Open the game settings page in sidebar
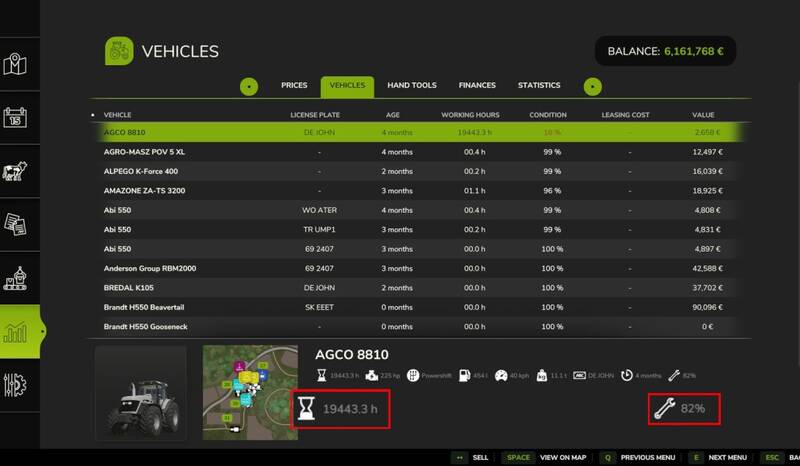This screenshot has height=466, width=800. (x=17, y=386)
